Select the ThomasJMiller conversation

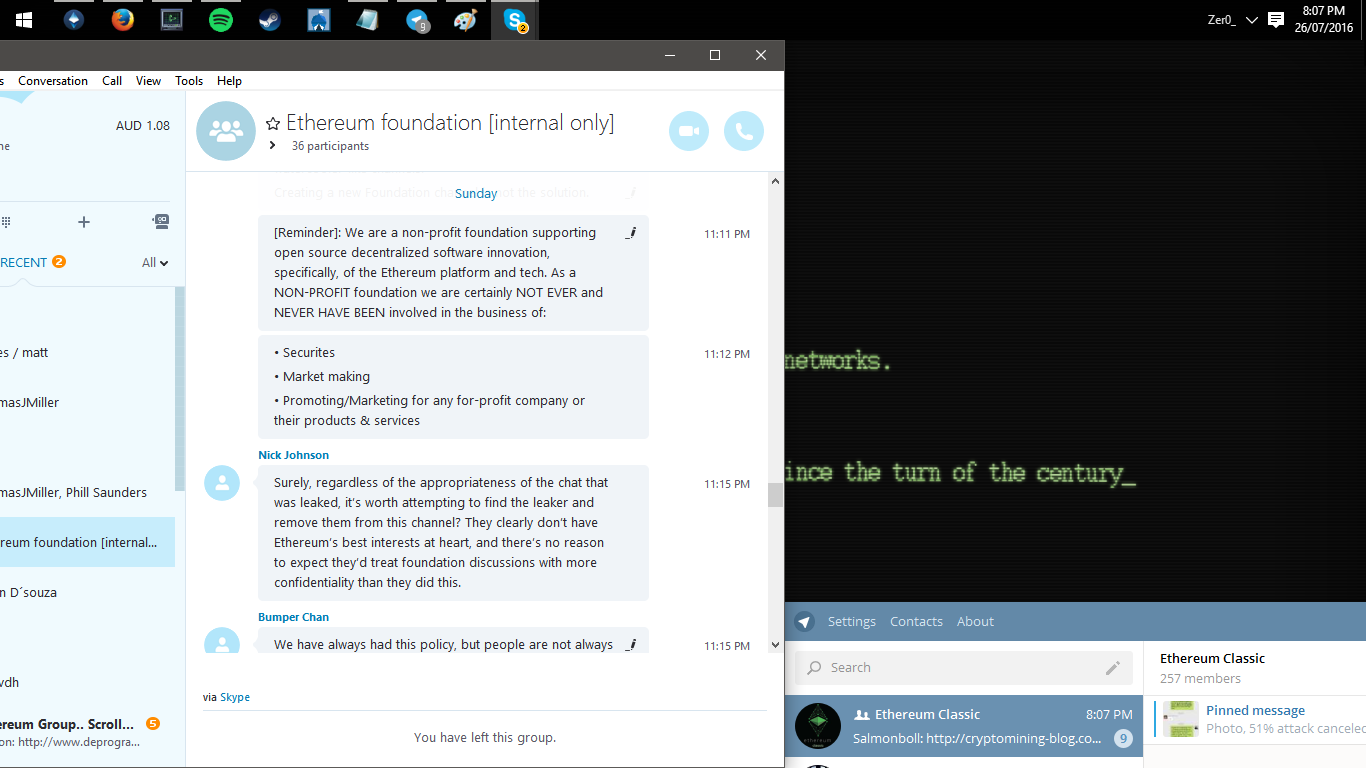pos(87,402)
